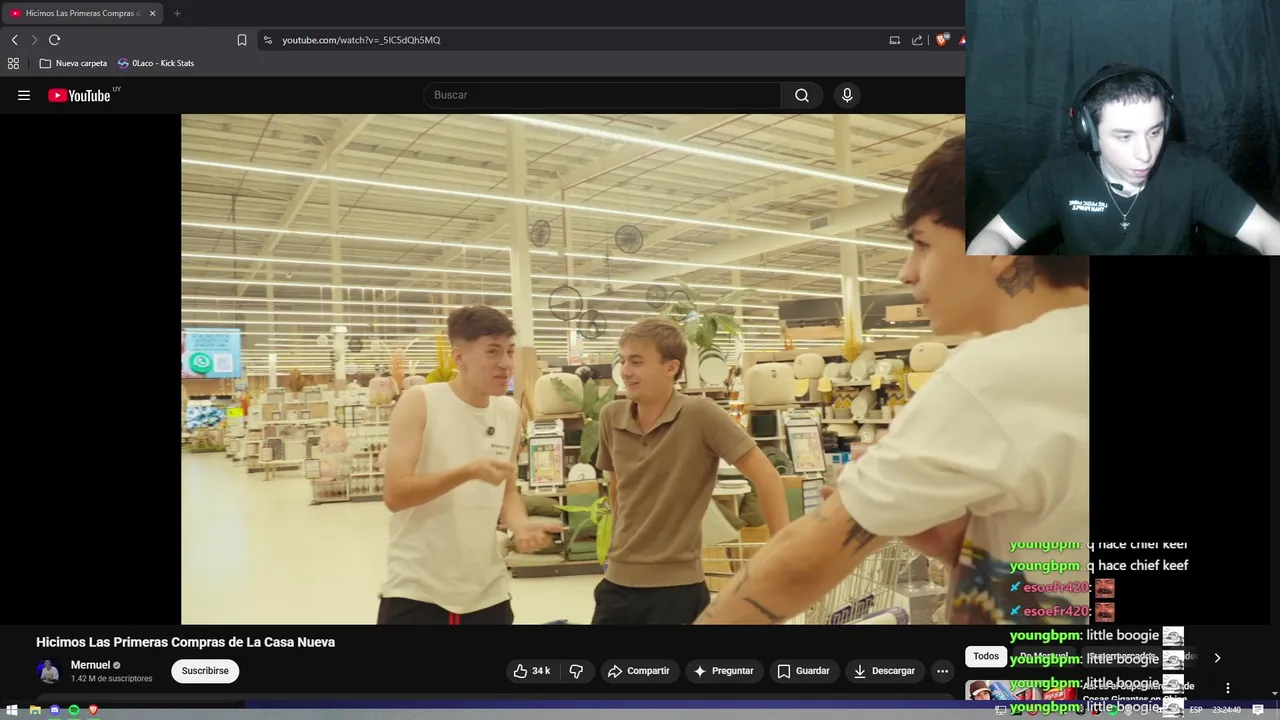Open the browser share icon
Image resolution: width=1280 pixels, height=720 pixels.
click(917, 40)
